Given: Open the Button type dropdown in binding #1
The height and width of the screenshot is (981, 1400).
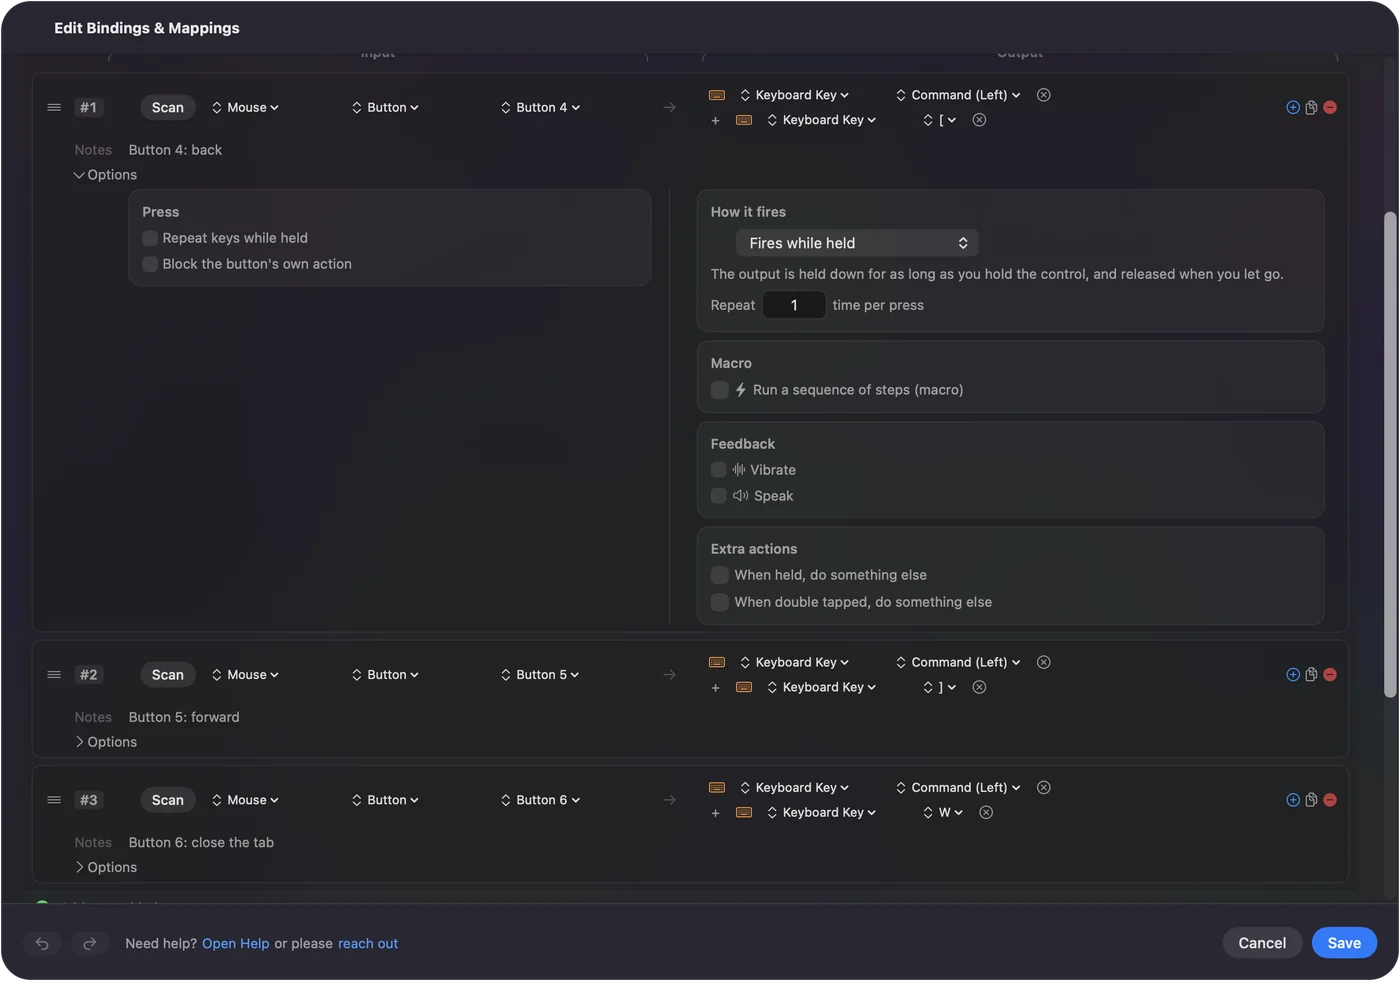Looking at the screenshot, I should pos(385,107).
